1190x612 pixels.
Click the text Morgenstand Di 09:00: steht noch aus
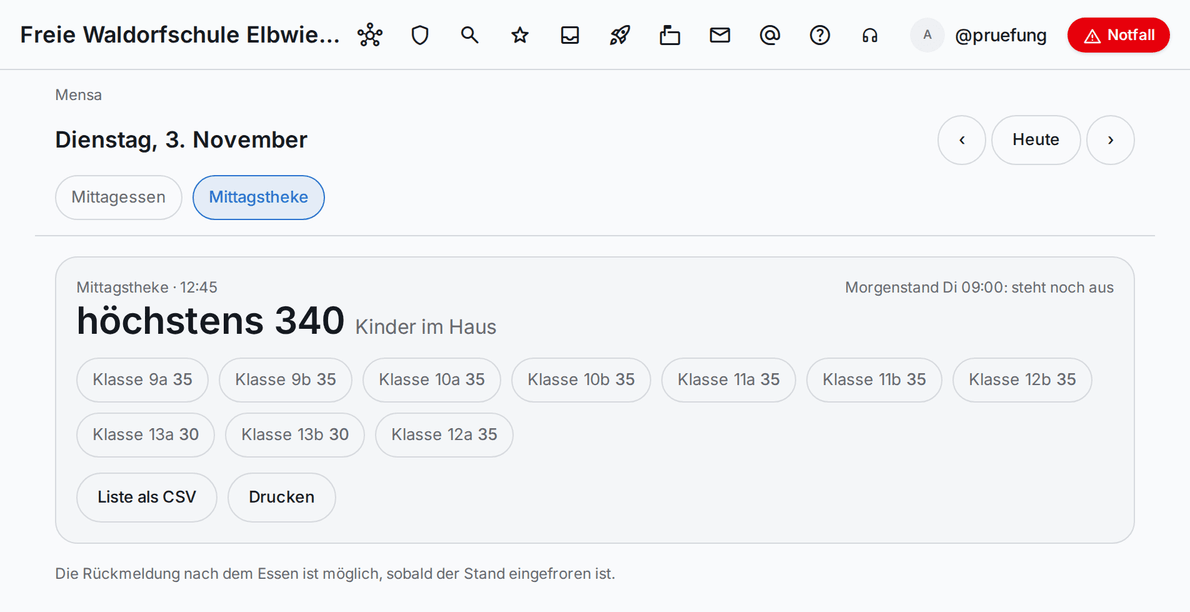point(979,288)
